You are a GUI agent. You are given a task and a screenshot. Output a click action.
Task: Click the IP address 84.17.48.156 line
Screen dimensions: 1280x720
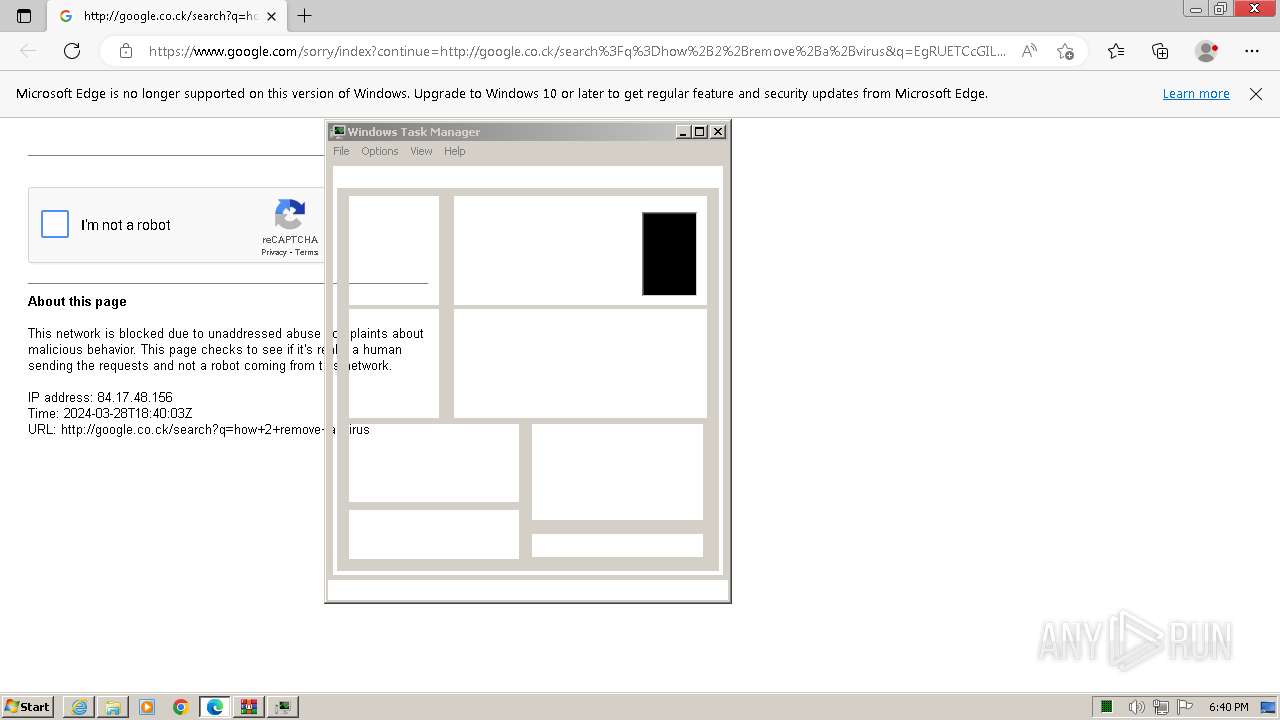point(100,397)
